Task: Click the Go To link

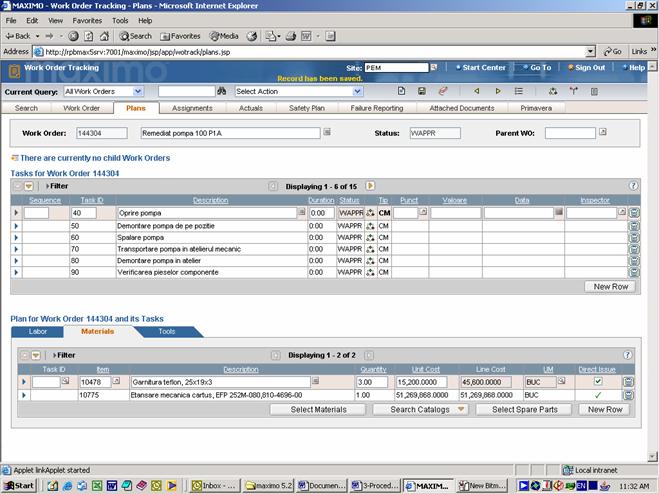Action: coord(537,67)
